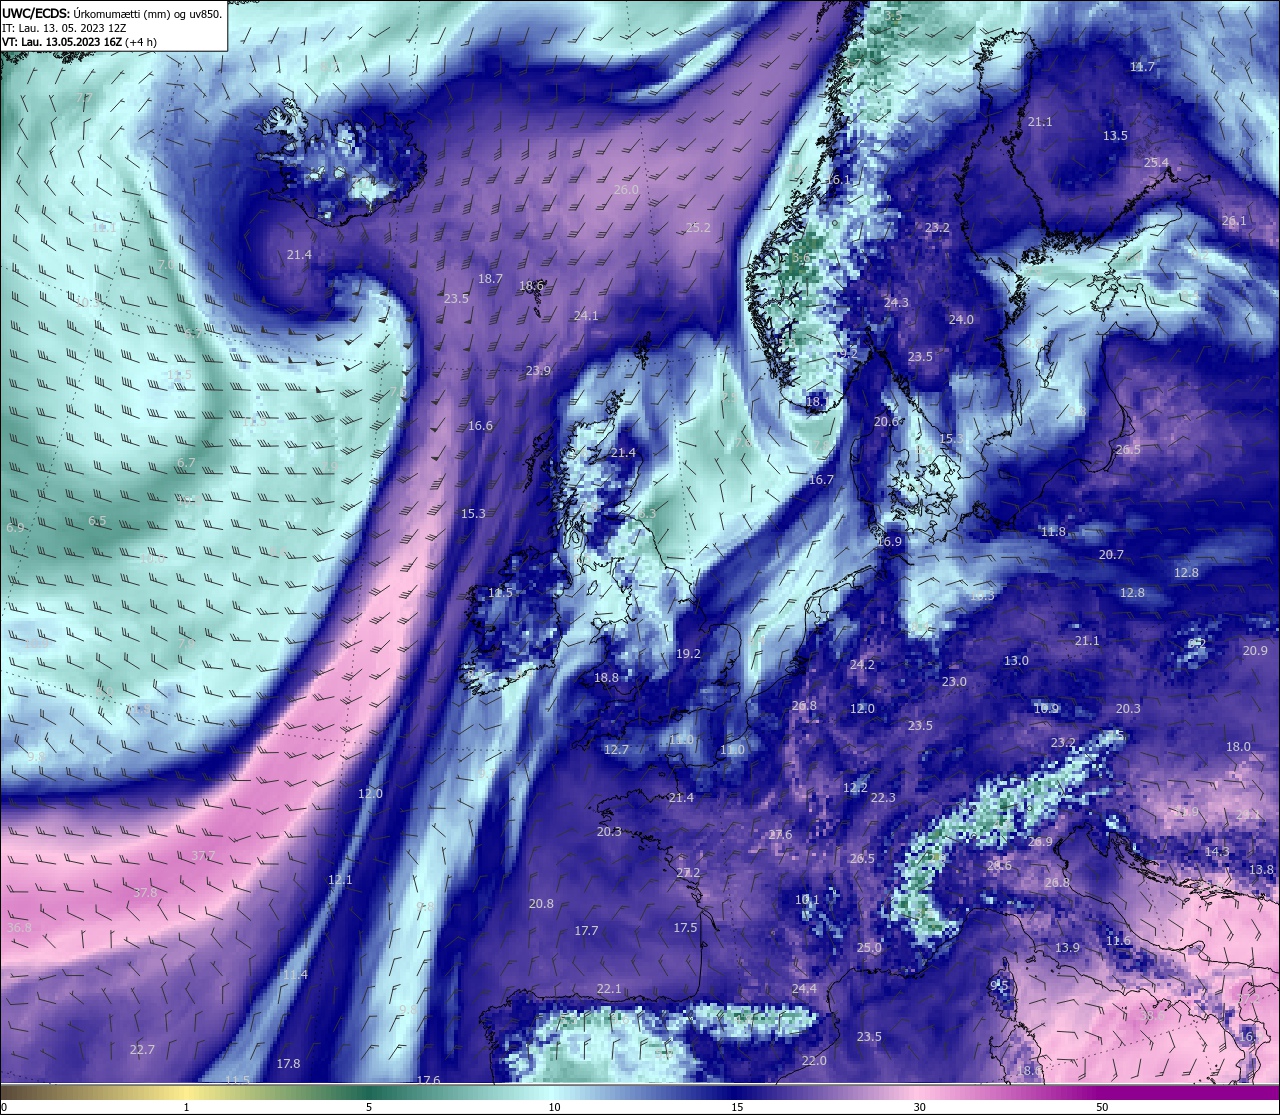Click the '13.0' value on the map
Screen dimensions: 1280x1115
(1016, 661)
